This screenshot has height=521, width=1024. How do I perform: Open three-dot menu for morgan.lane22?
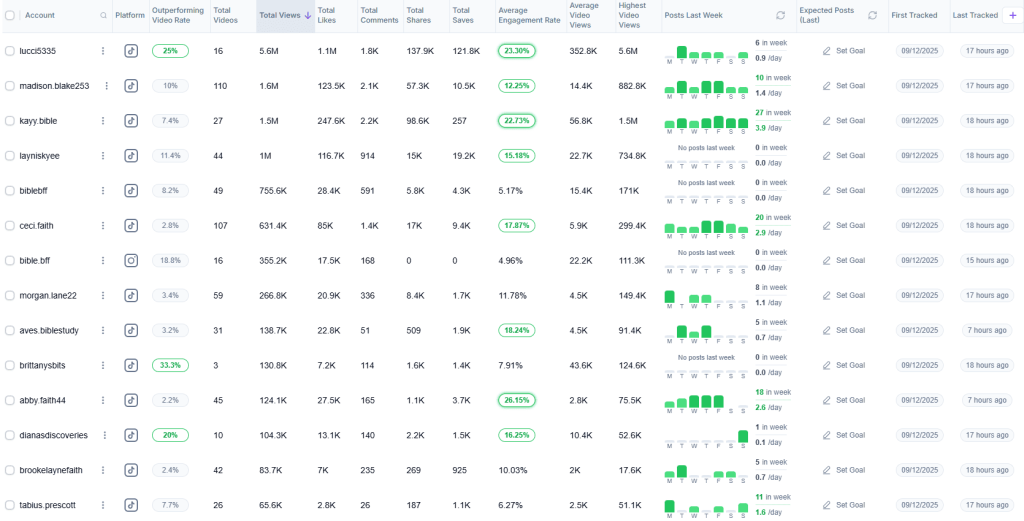[102, 296]
